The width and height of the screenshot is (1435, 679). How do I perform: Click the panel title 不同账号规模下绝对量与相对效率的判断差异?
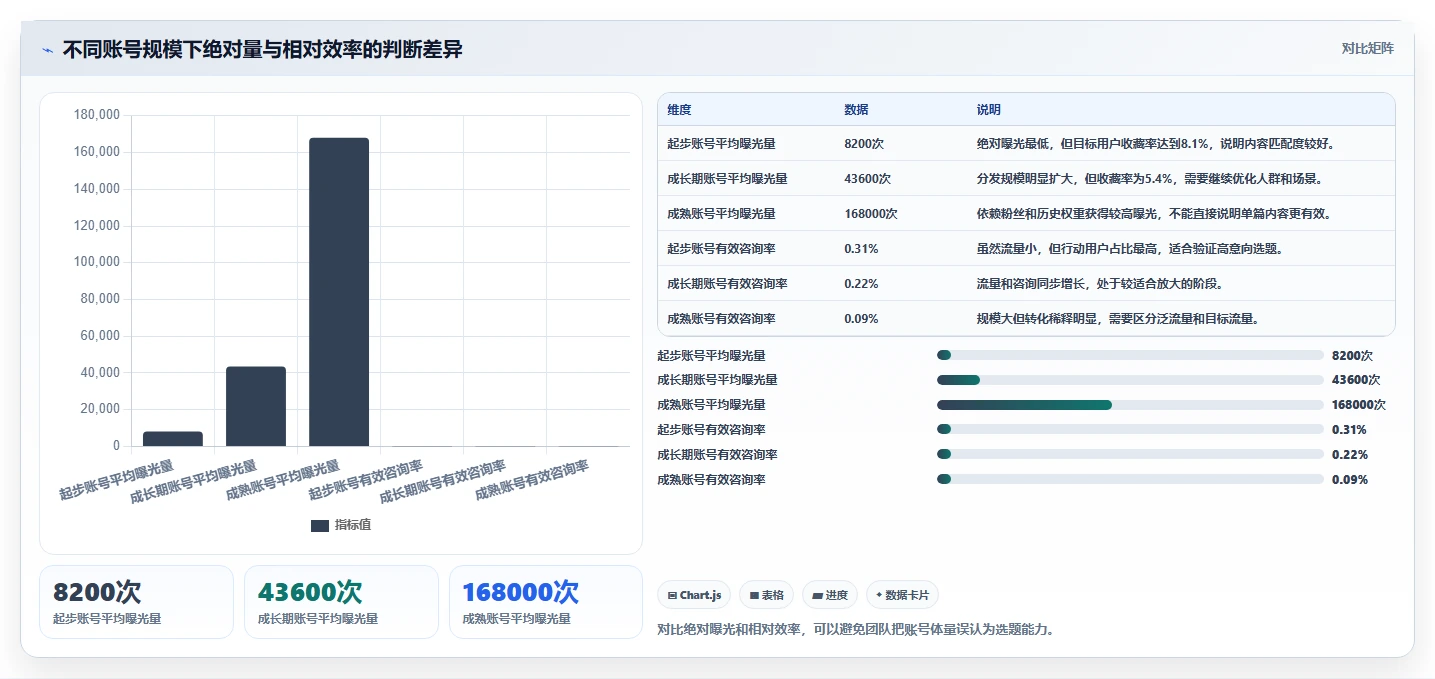262,50
